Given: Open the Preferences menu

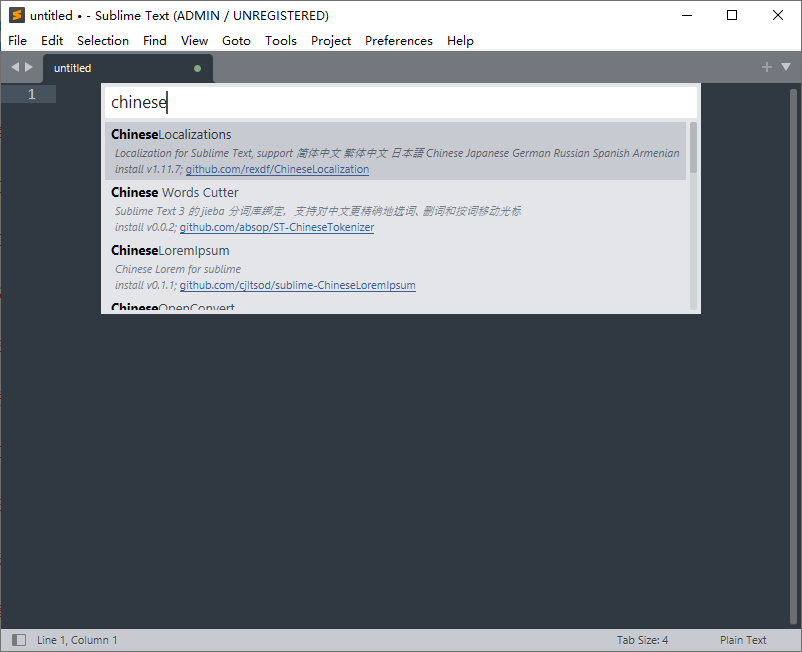Looking at the screenshot, I should point(399,40).
